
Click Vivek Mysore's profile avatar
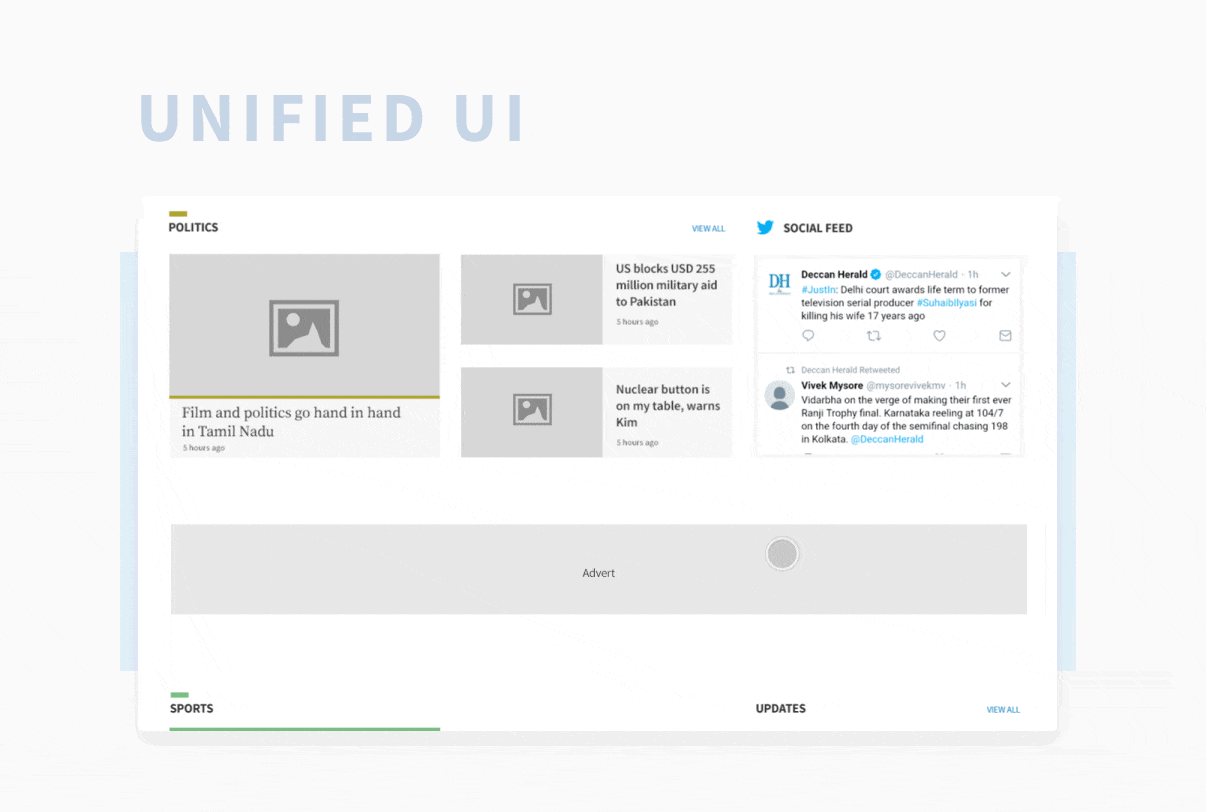point(780,395)
